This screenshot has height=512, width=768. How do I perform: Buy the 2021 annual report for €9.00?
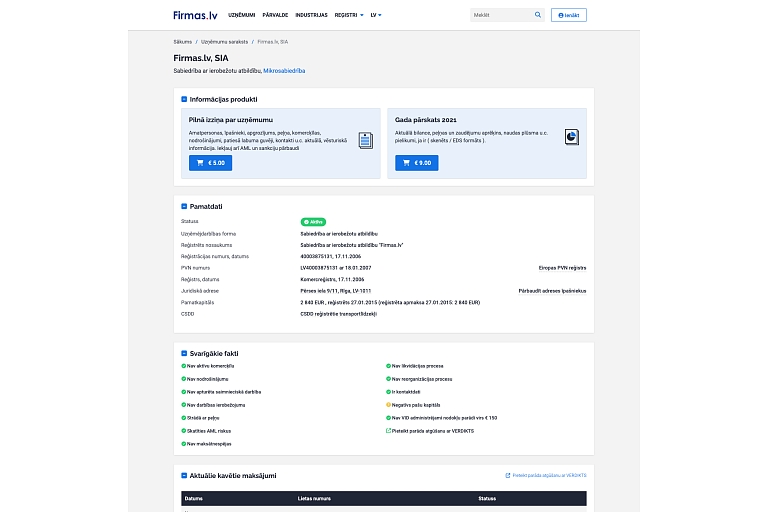(417, 163)
